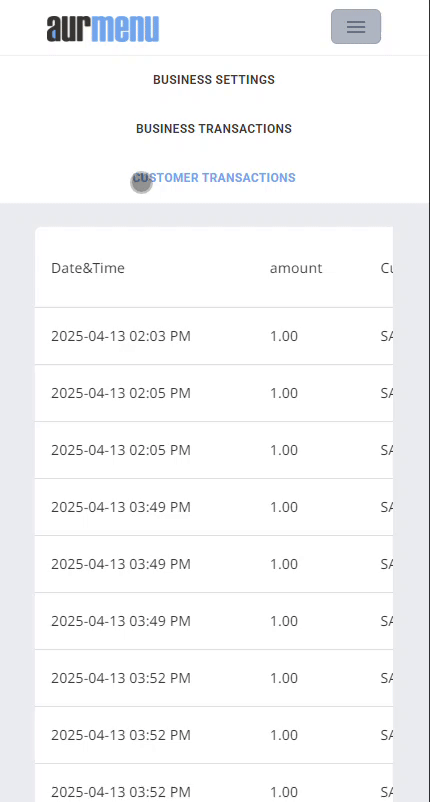Click the partially visible third column header
This screenshot has width=430, height=802.
pos(387,268)
